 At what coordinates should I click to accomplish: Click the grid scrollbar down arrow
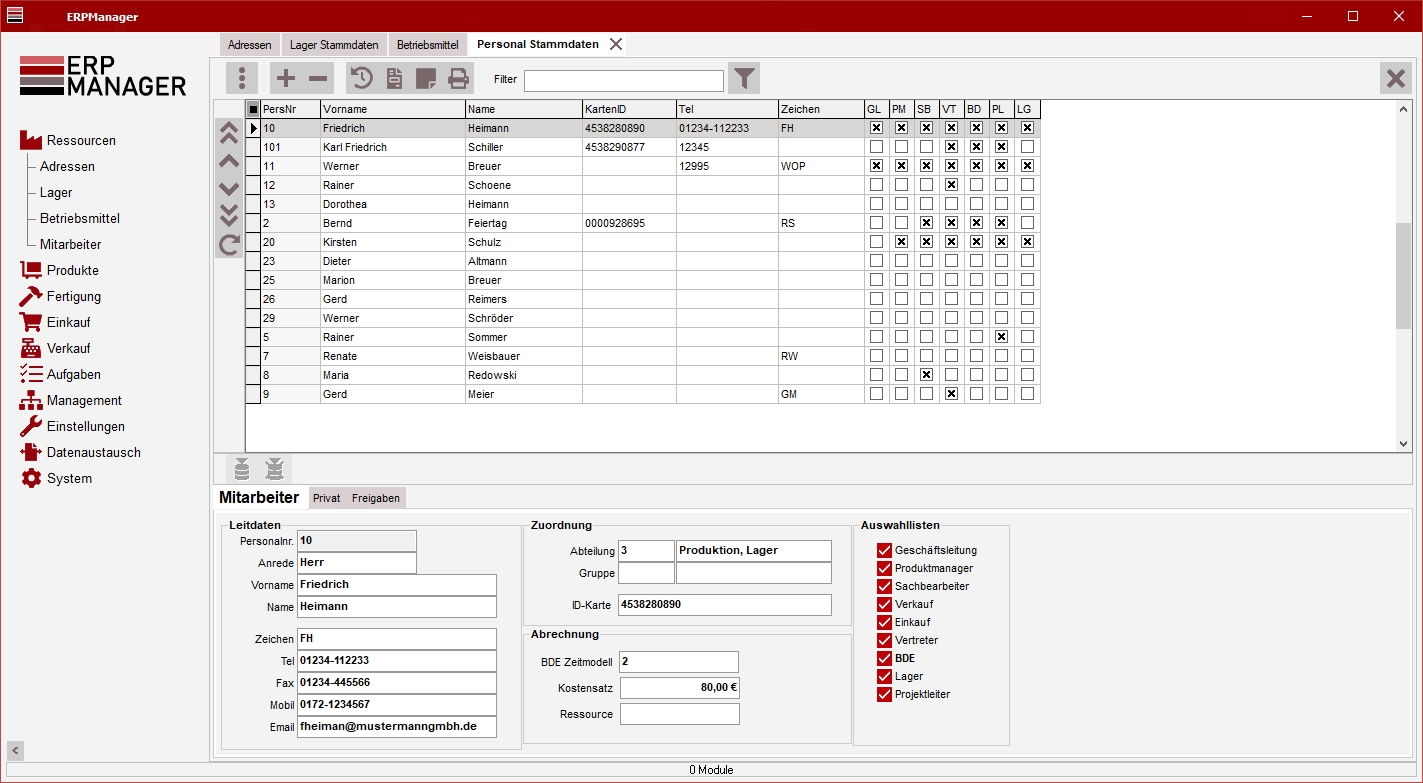coord(1403,444)
